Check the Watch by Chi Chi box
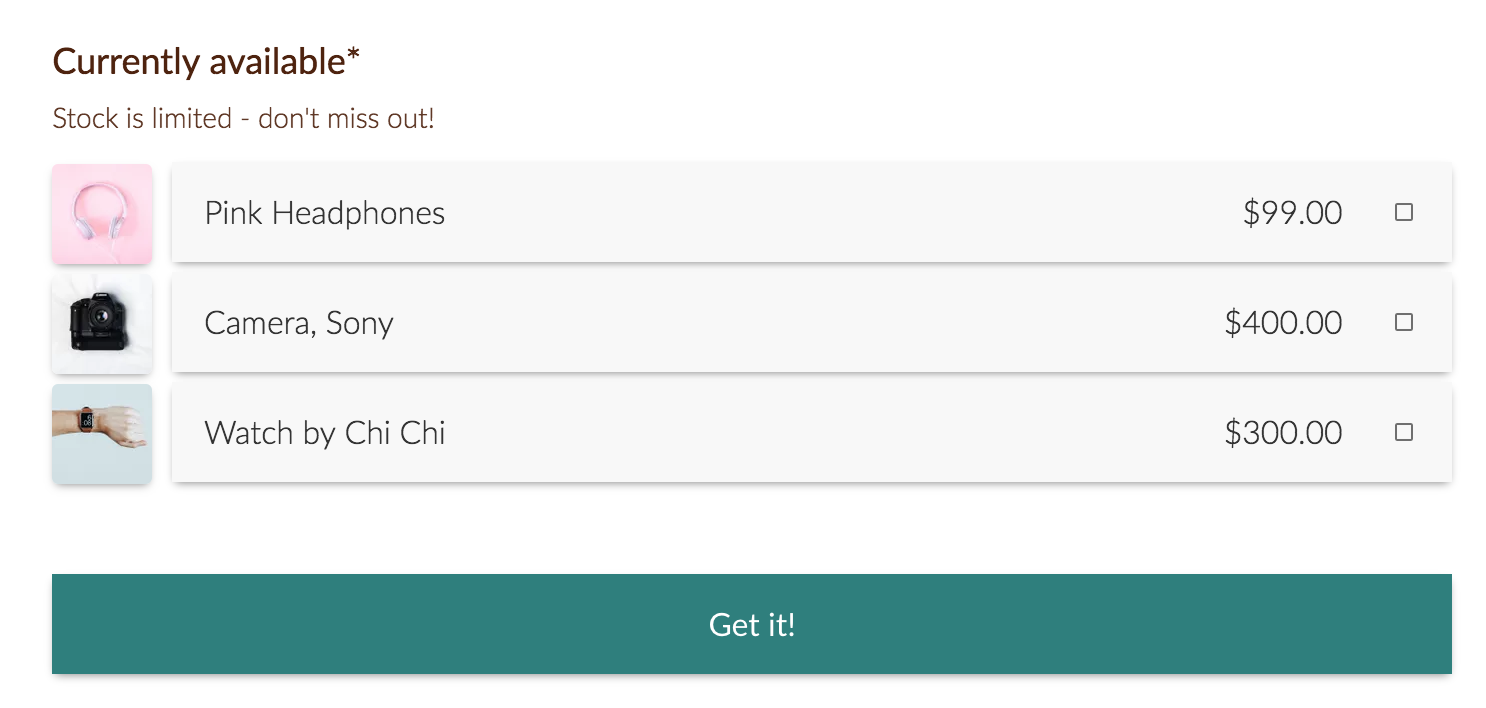Viewport: 1486px width, 708px height. point(1403,432)
